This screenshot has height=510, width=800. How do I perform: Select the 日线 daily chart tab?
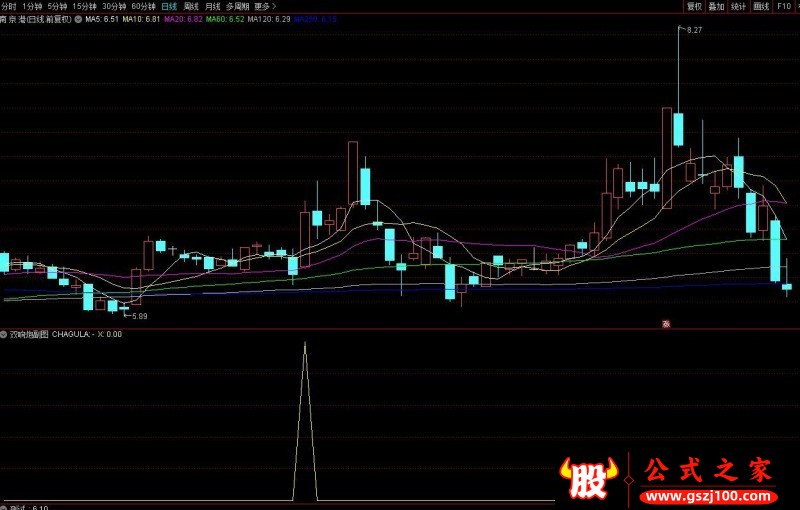click(170, 6)
